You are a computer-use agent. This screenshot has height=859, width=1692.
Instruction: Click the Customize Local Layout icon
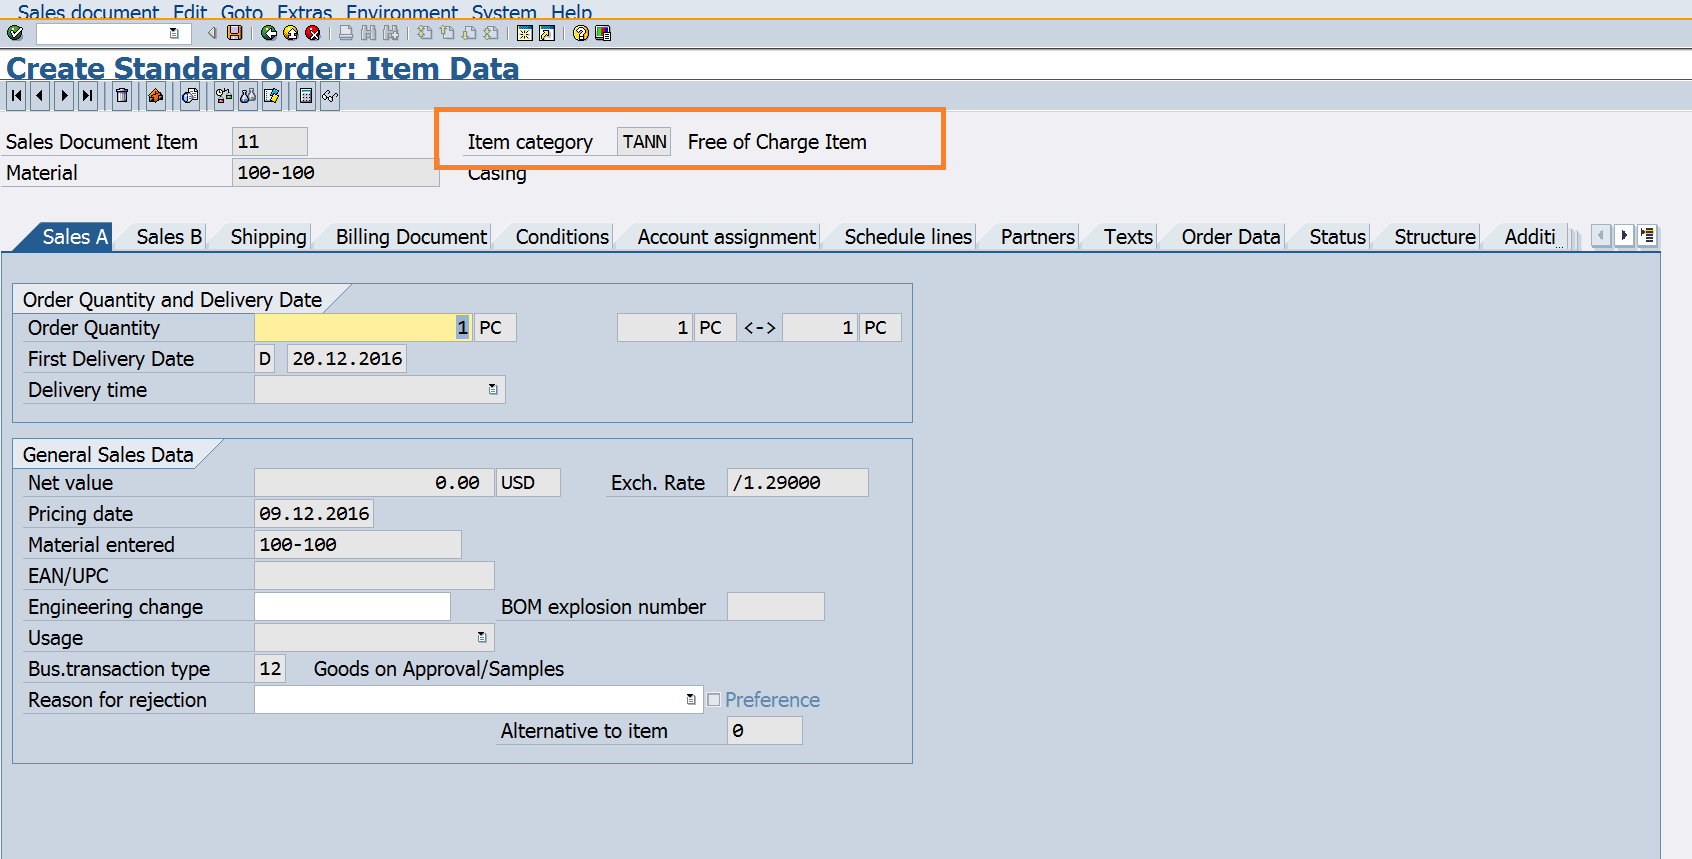(603, 33)
